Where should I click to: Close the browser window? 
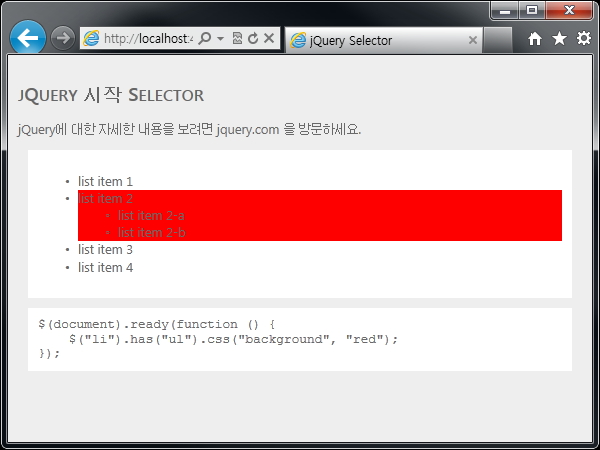(569, 10)
